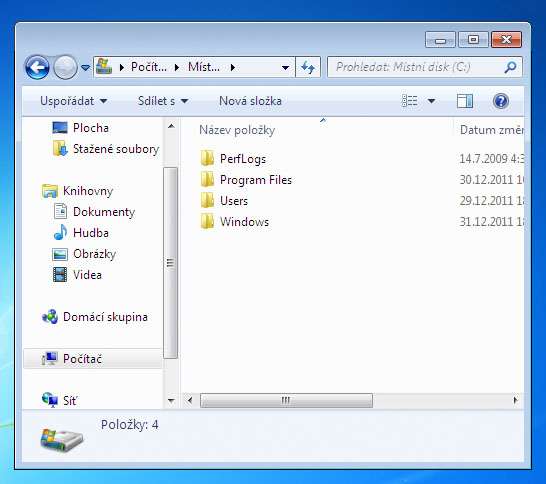
Task: Create new folder via Nová složka
Action: 250,101
